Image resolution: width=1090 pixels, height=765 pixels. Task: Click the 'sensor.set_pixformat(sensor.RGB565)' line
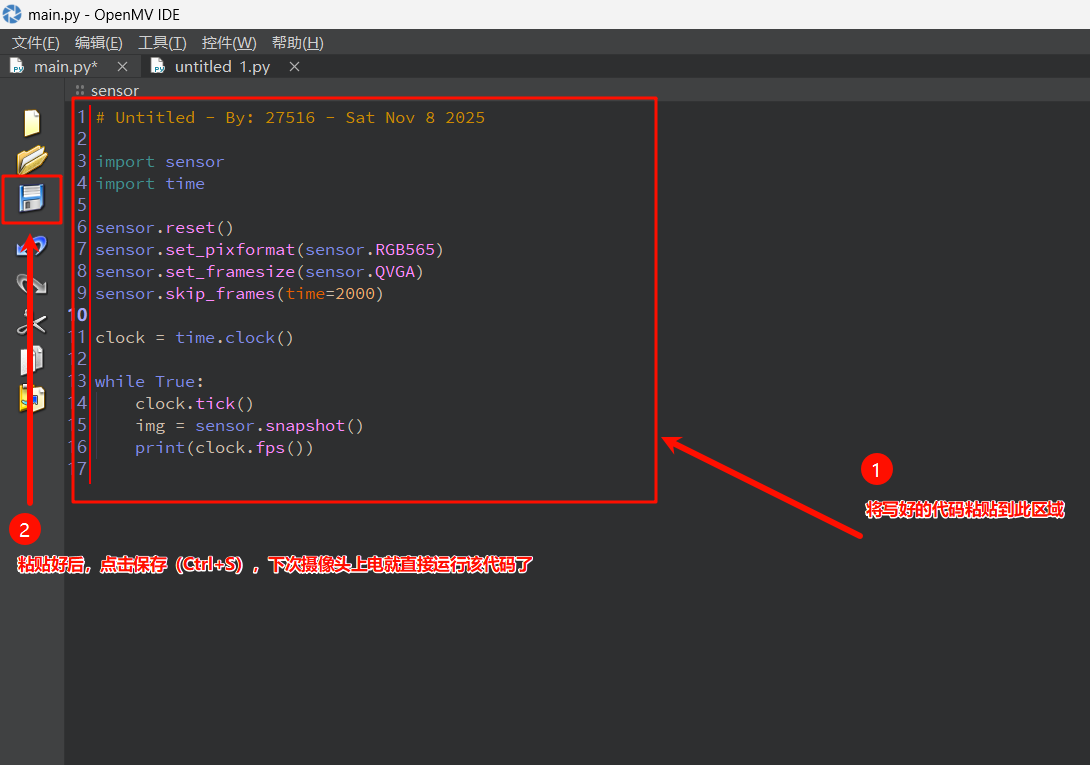coord(269,250)
